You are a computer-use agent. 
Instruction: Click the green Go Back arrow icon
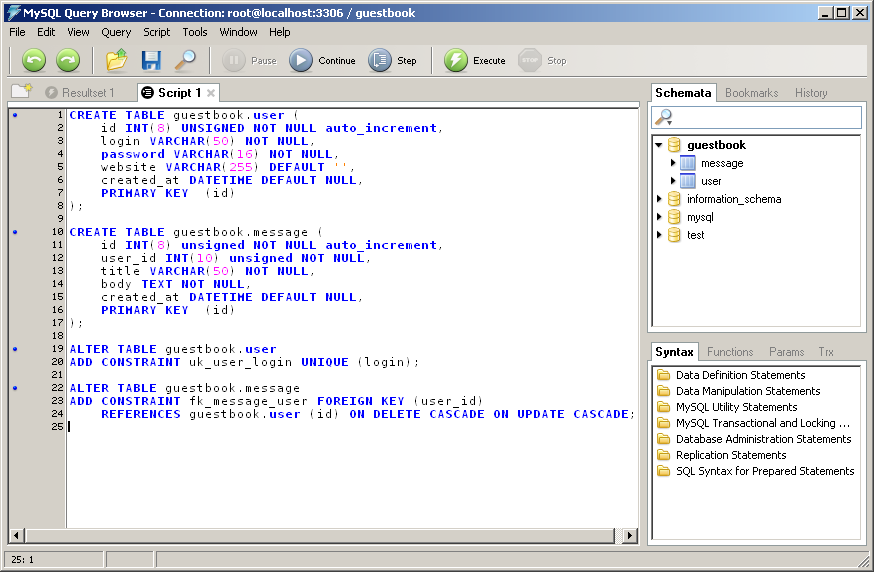click(34, 61)
